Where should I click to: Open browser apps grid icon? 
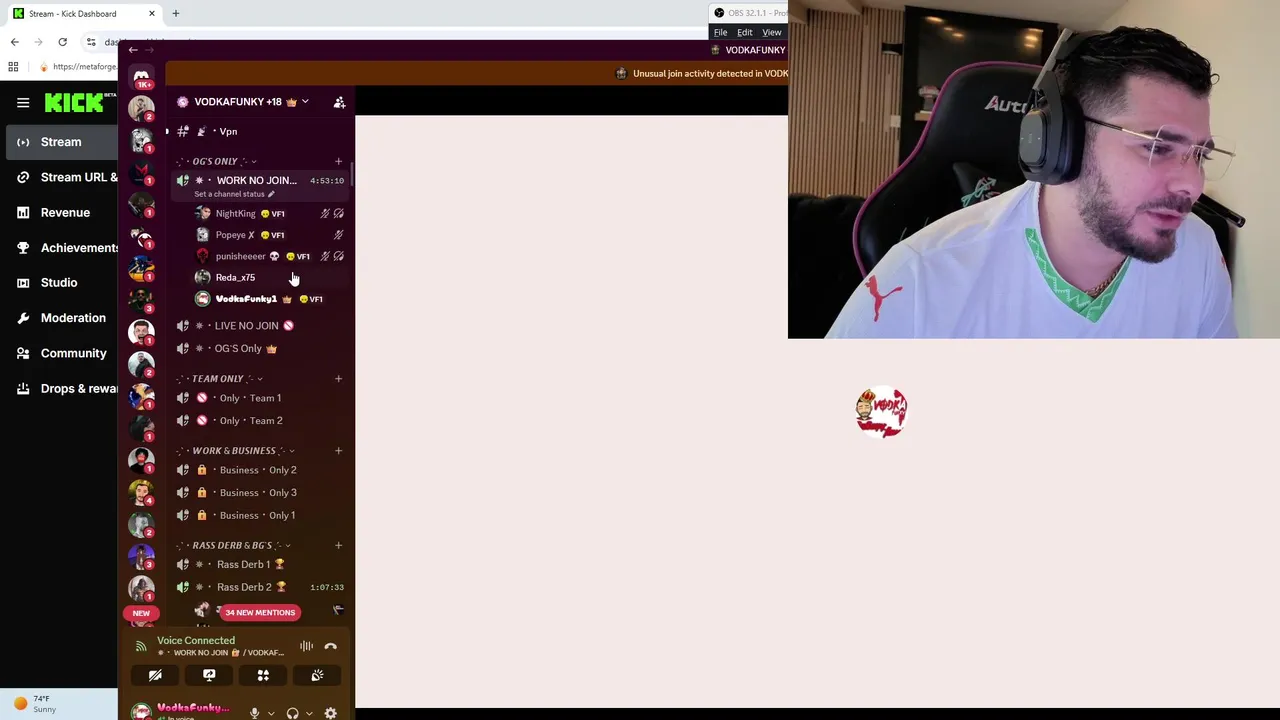pyautogui.click(x=13, y=67)
